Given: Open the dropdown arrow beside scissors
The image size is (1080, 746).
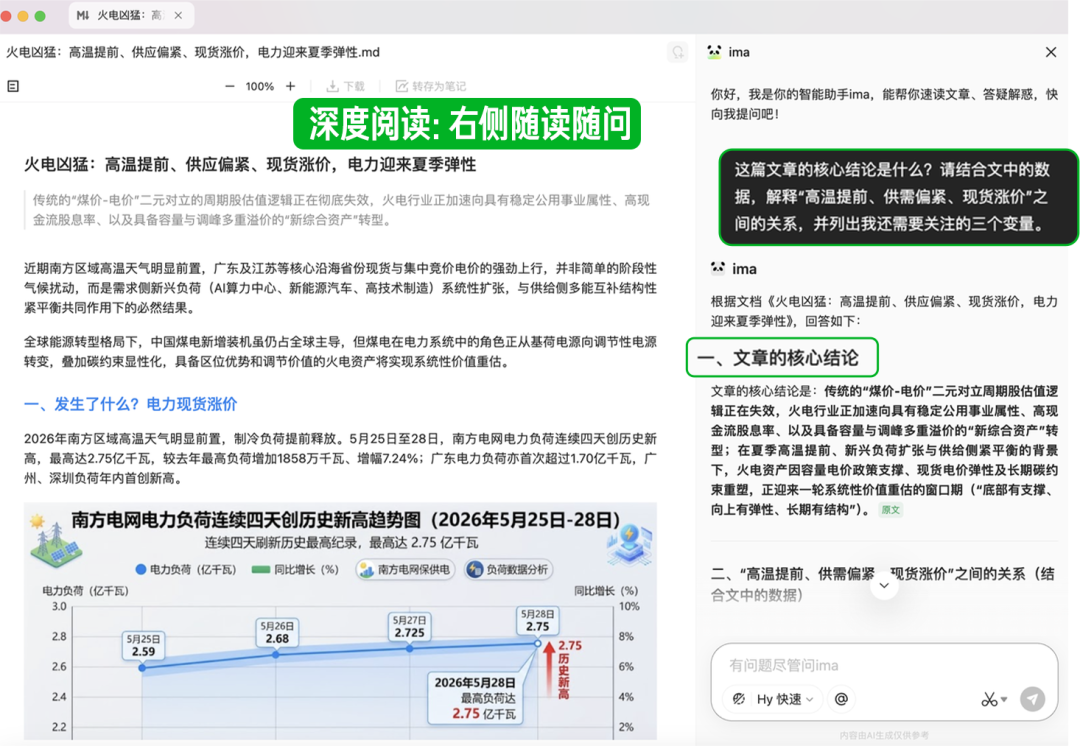Looking at the screenshot, I should click(x=1004, y=699).
